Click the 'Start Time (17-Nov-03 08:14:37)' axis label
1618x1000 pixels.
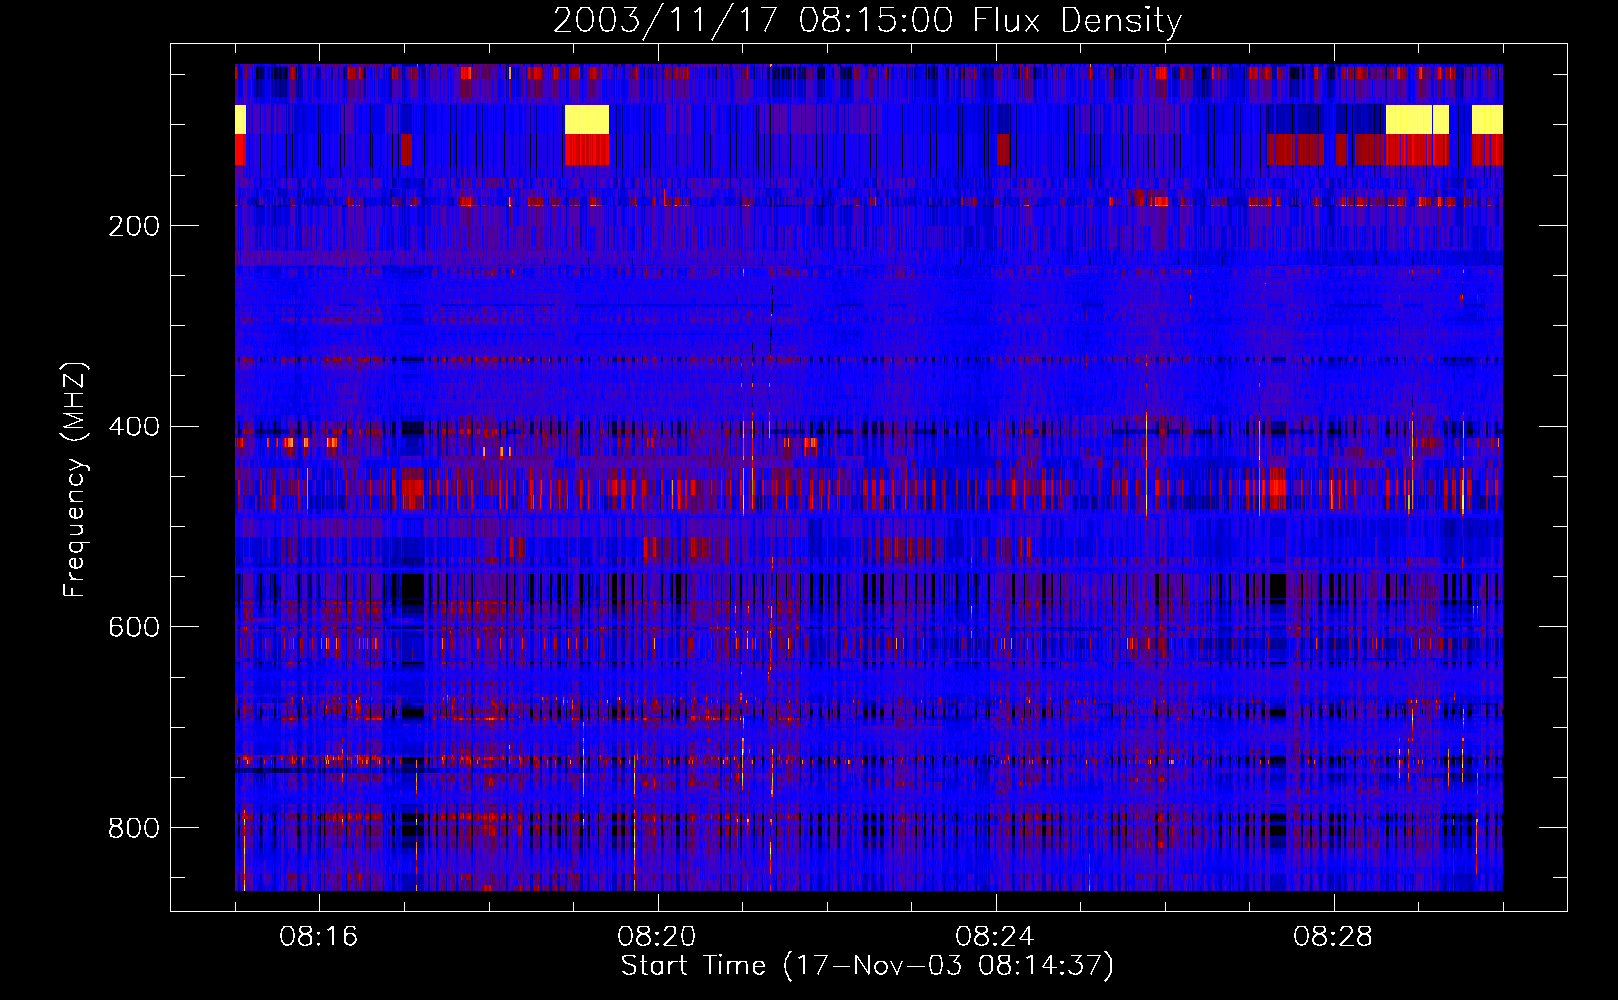coord(867,966)
